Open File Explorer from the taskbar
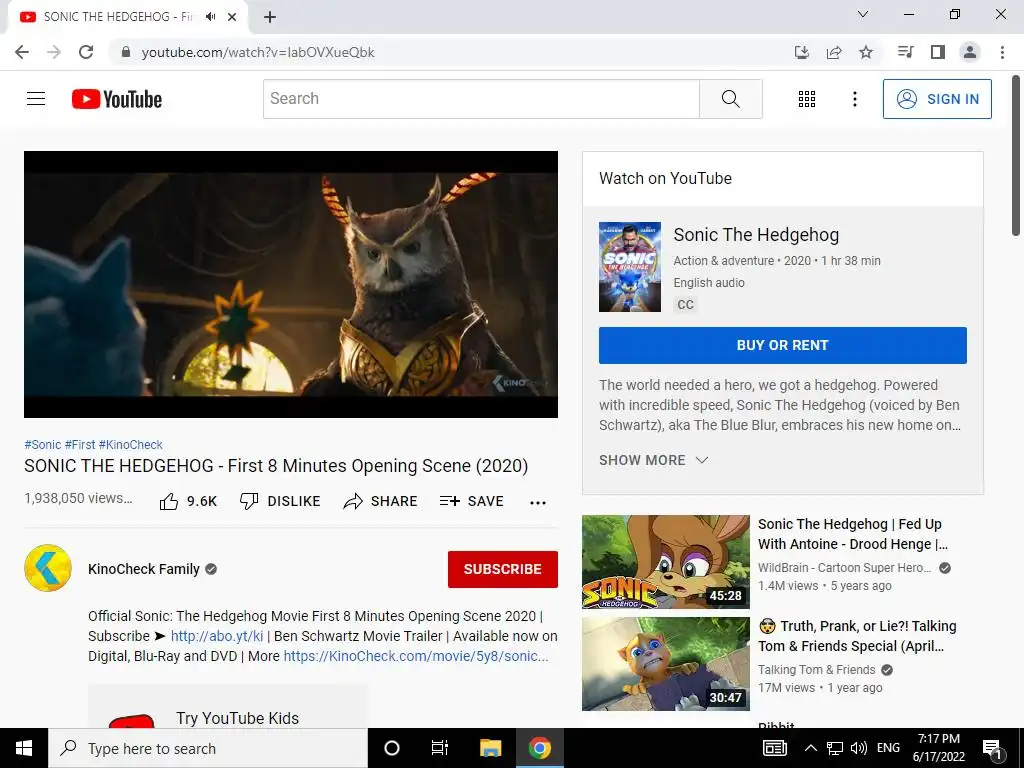Screen dimensions: 1024x768 coord(490,748)
